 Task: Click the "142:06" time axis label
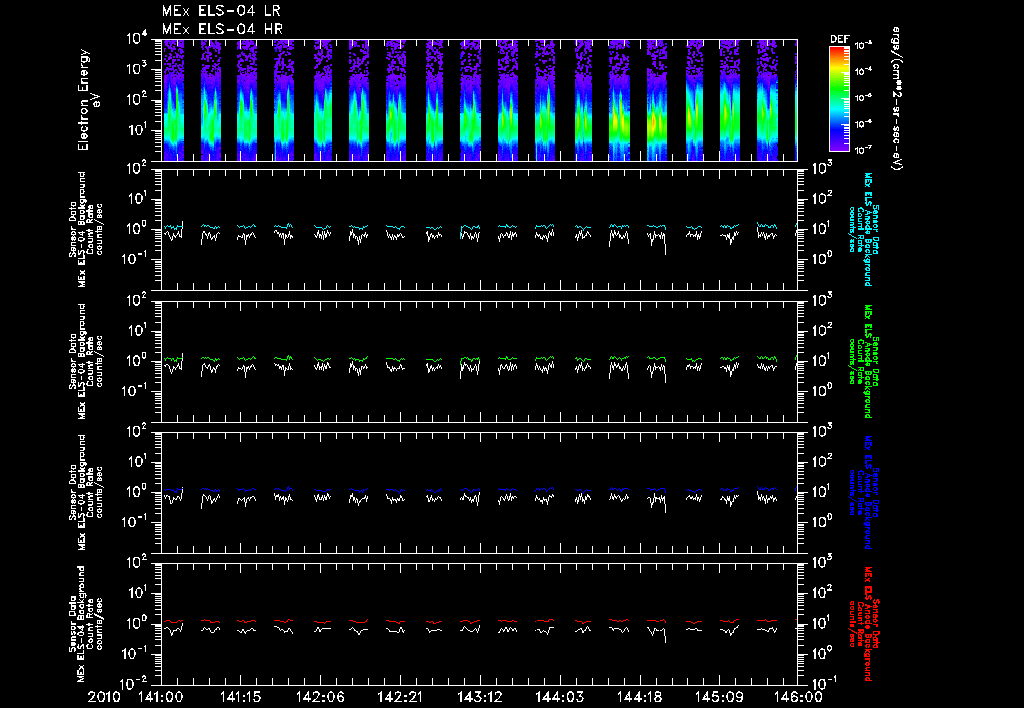(x=321, y=698)
